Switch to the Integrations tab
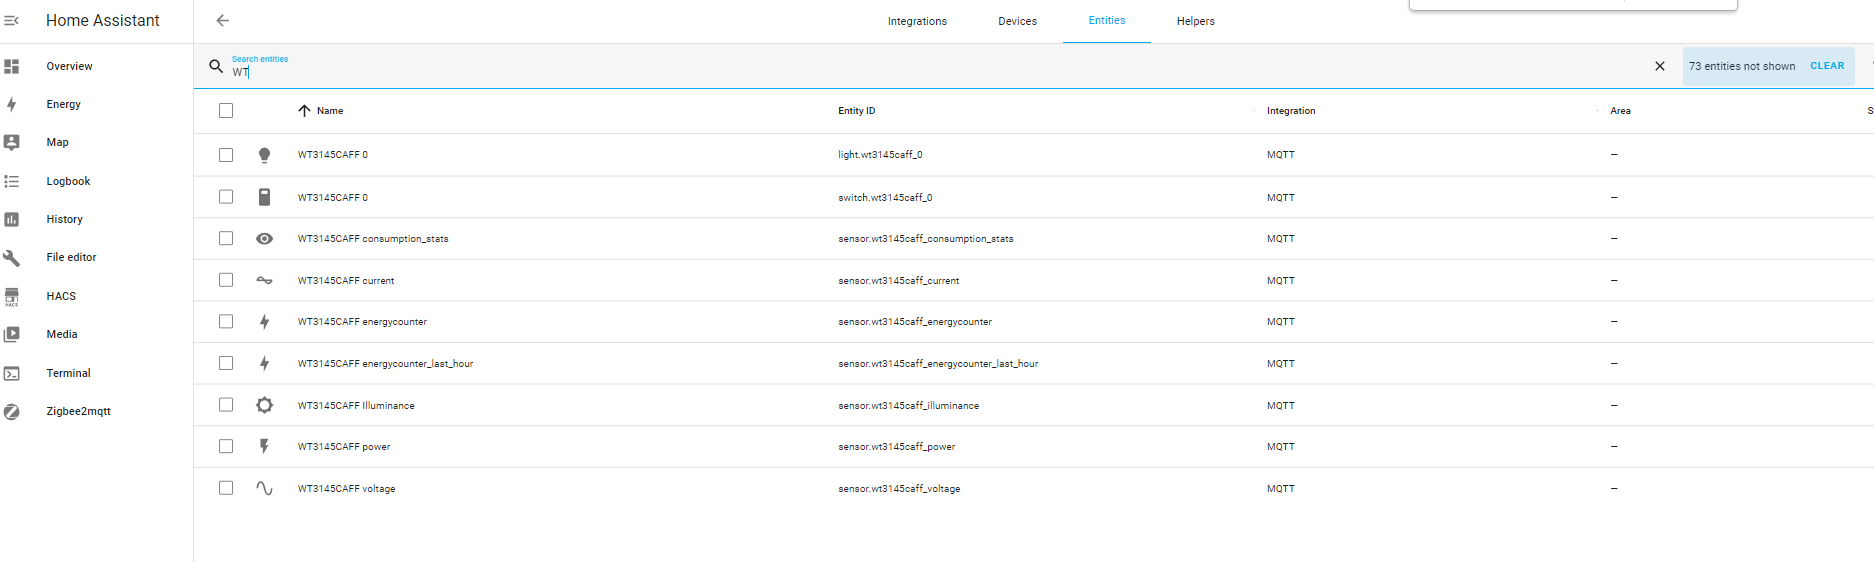Image resolution: width=1874 pixels, height=562 pixels. 917,21
